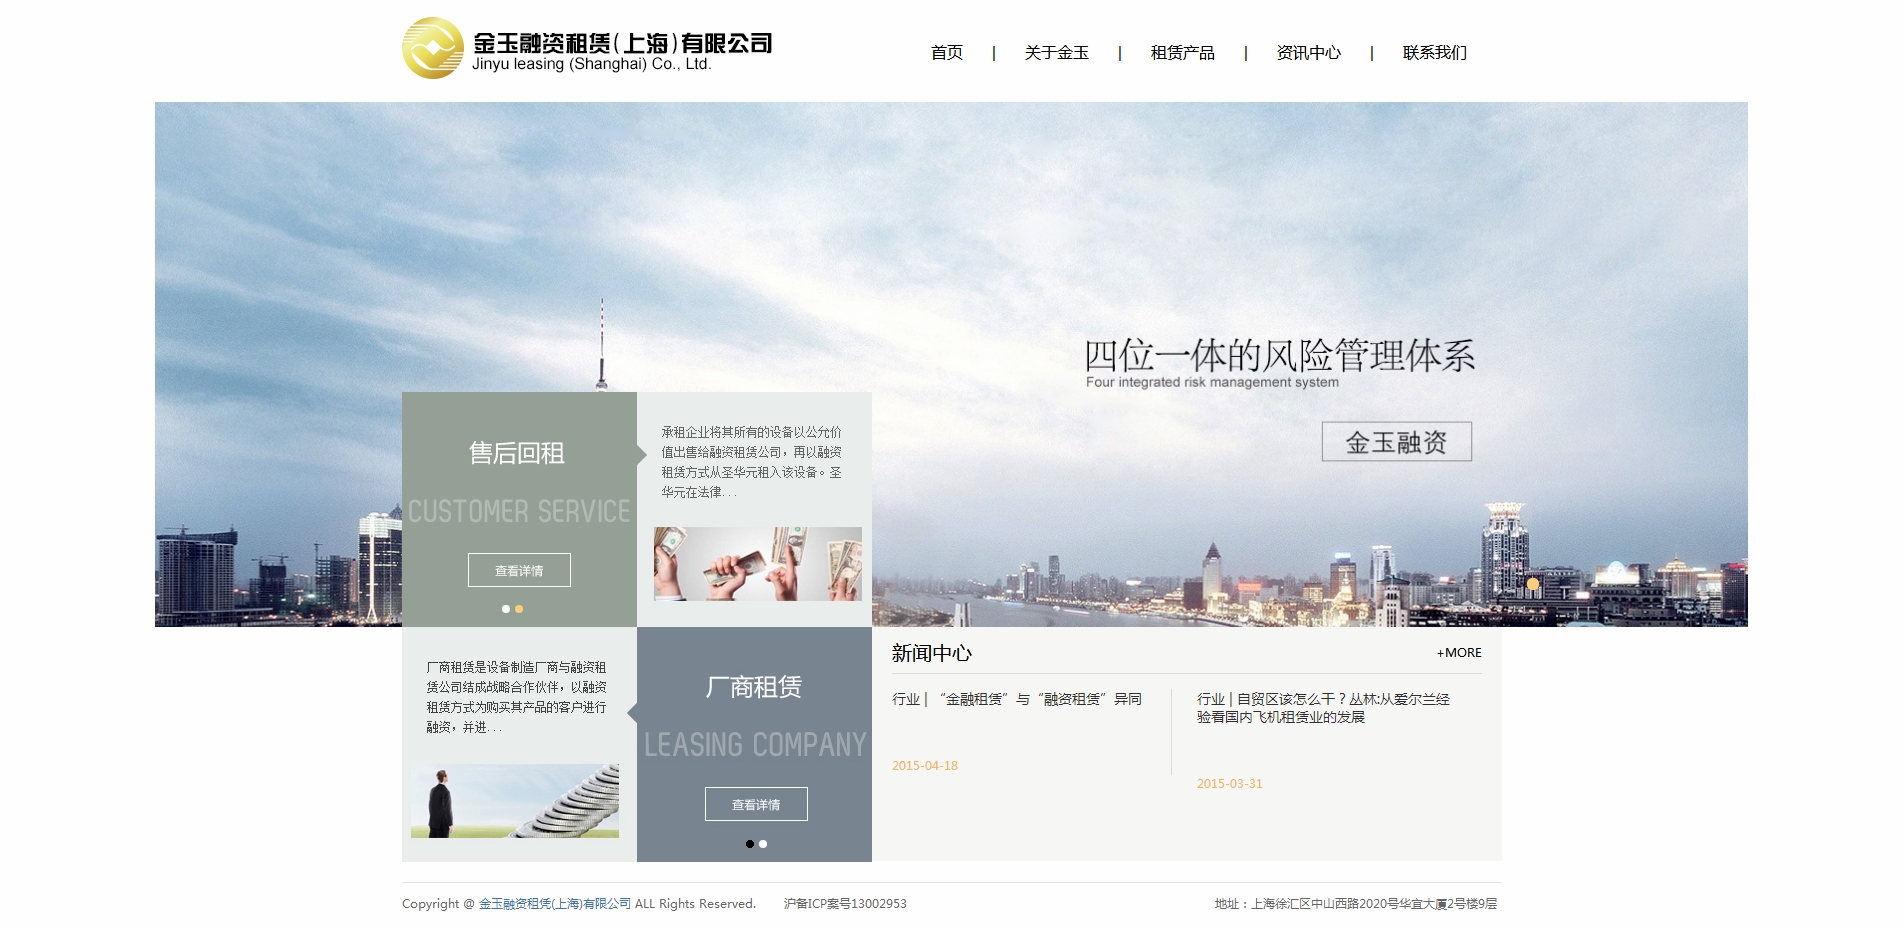The width and height of the screenshot is (1903, 928).
Task: Open the +MORE news link
Action: (1458, 652)
